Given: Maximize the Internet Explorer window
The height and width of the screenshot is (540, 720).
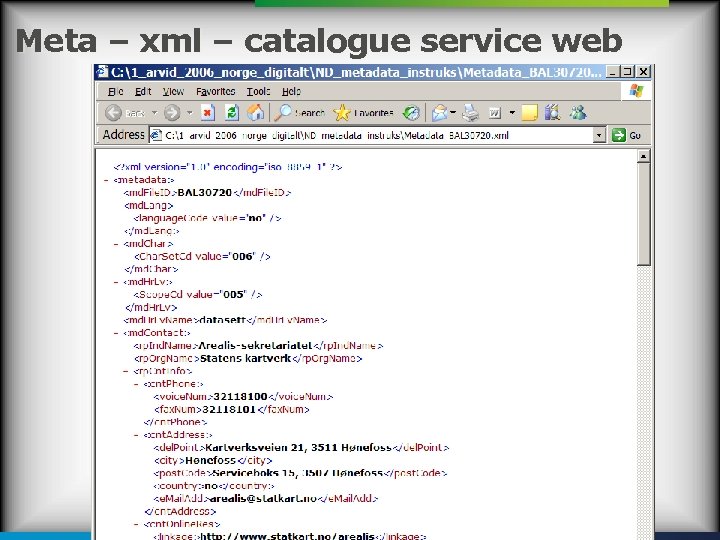Looking at the screenshot, I should pyautogui.click(x=627, y=72).
